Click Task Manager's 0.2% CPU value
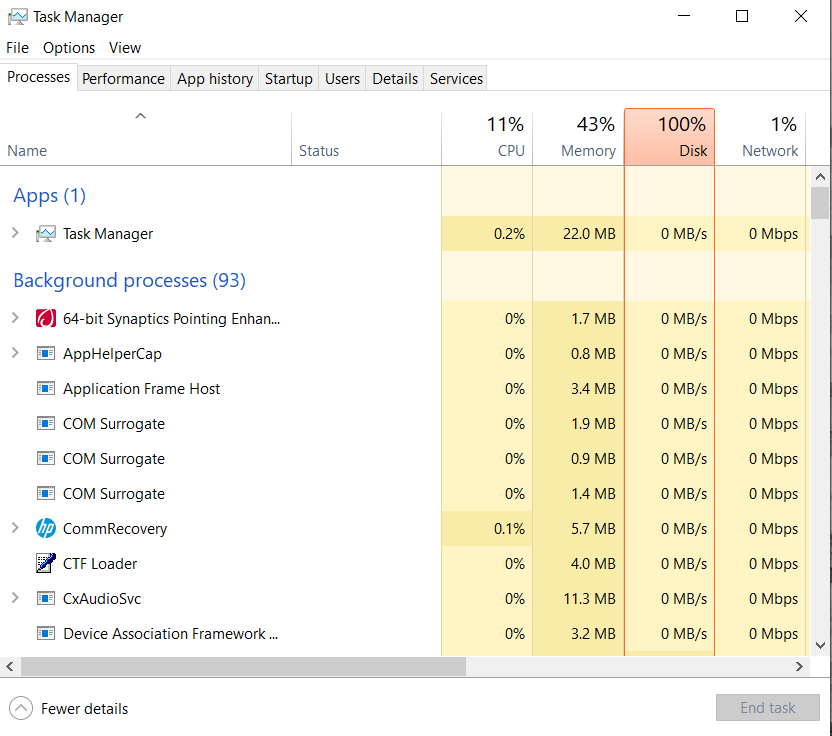 (509, 233)
